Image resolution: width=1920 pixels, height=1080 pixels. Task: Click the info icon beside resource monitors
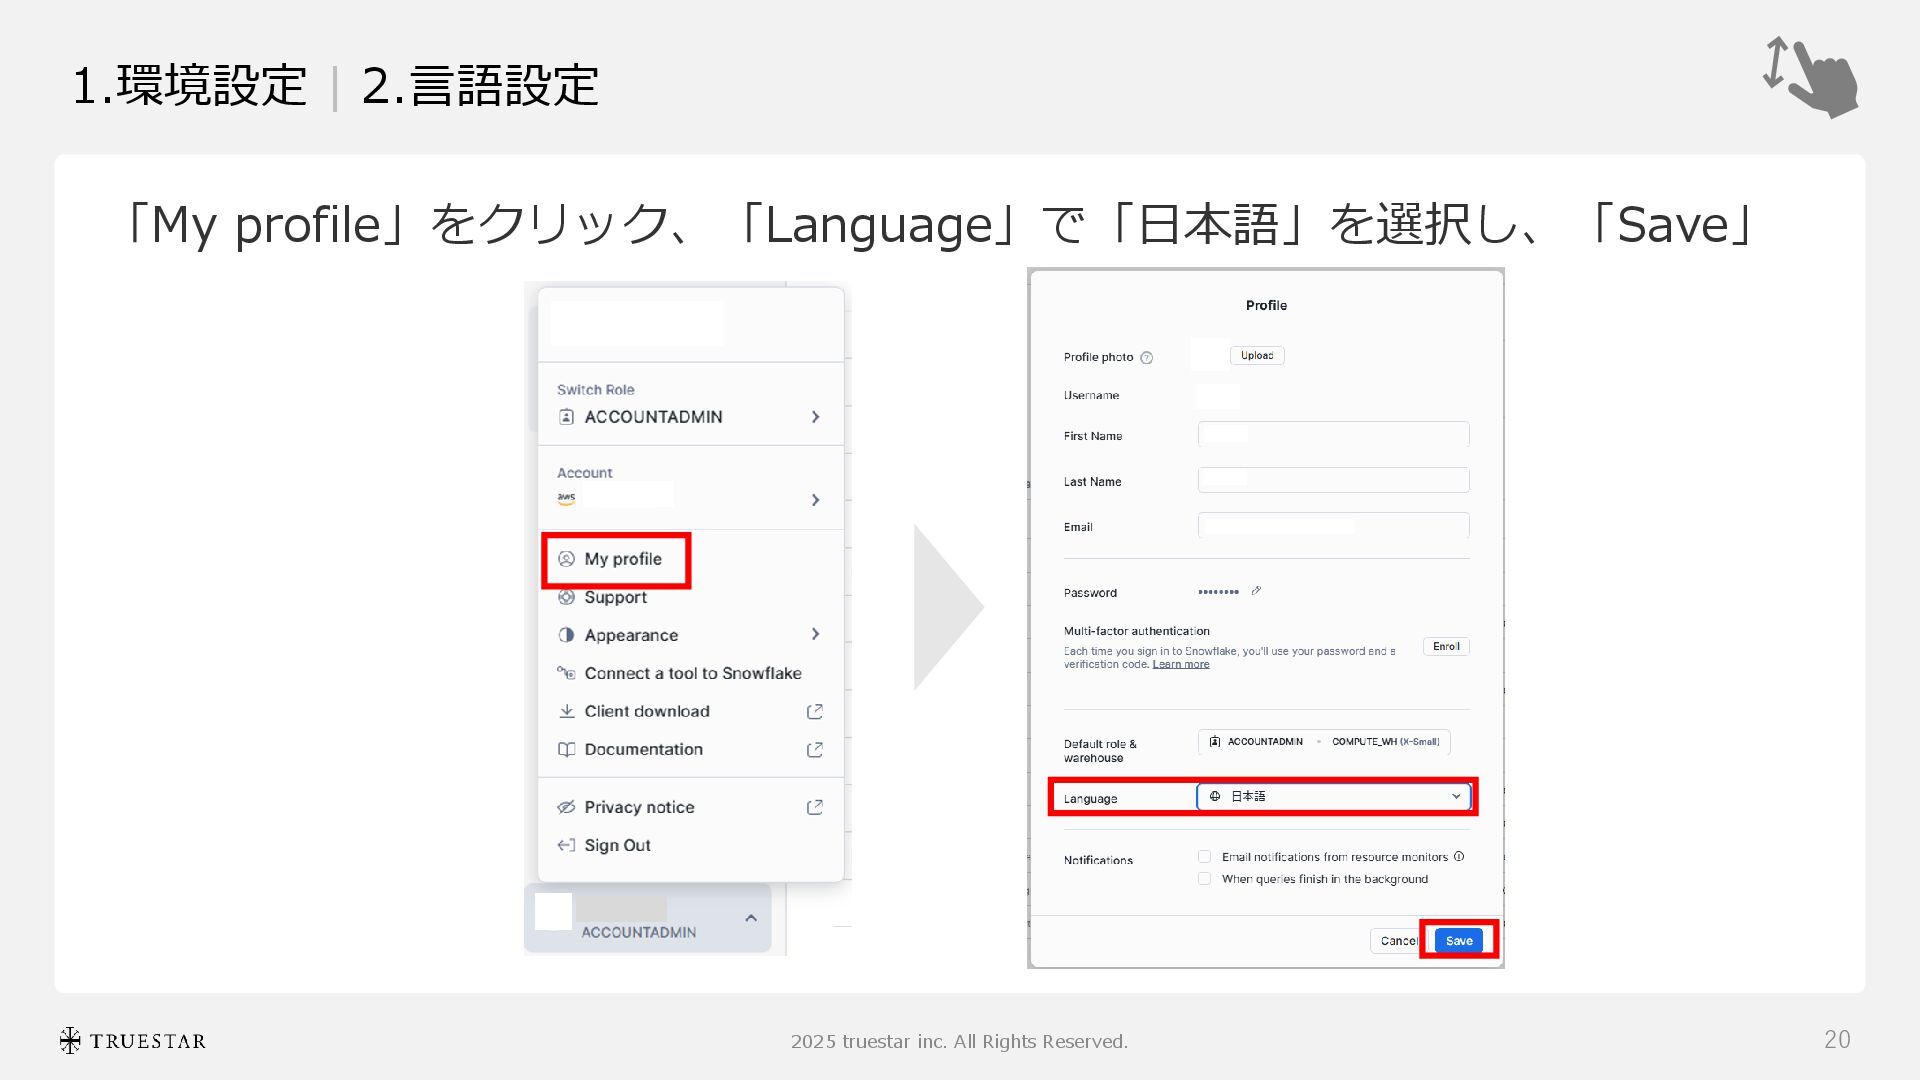1459,856
